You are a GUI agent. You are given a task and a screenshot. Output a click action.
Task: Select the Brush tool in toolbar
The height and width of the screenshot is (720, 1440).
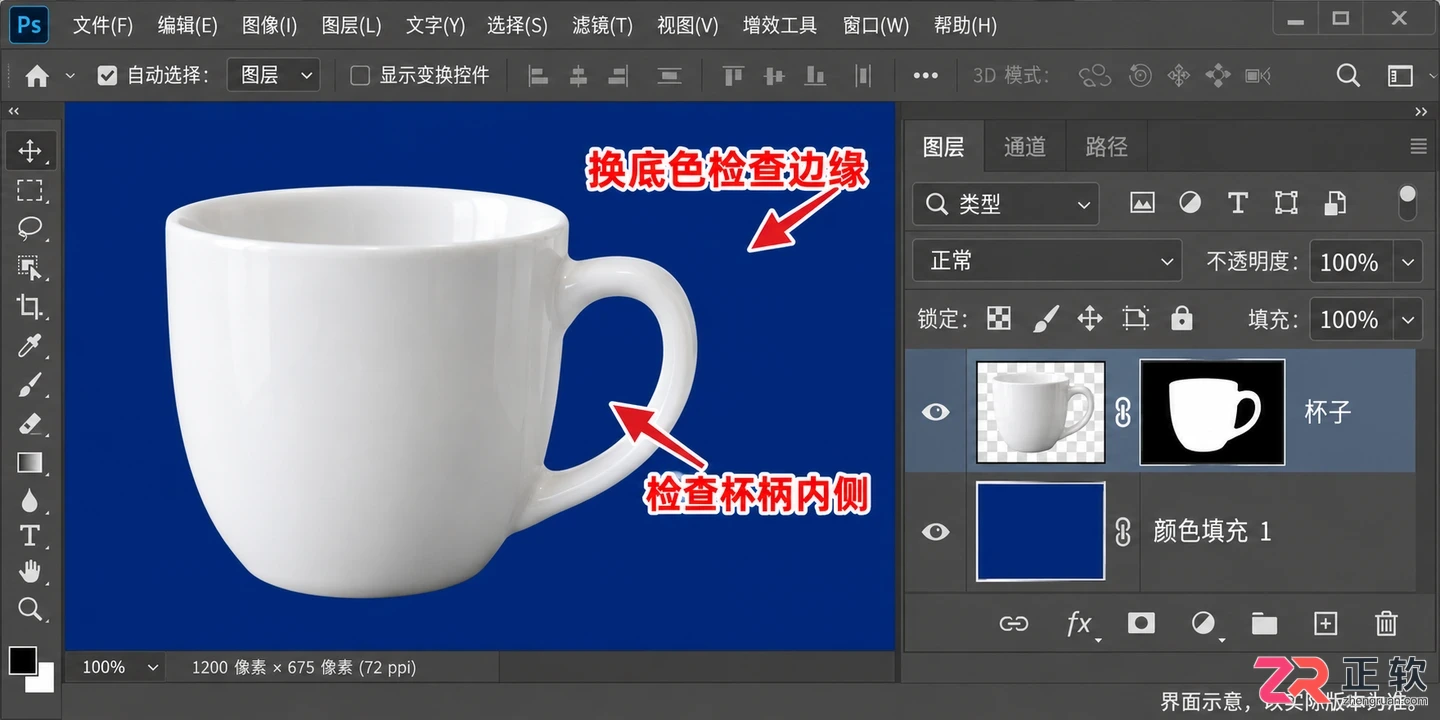click(30, 385)
